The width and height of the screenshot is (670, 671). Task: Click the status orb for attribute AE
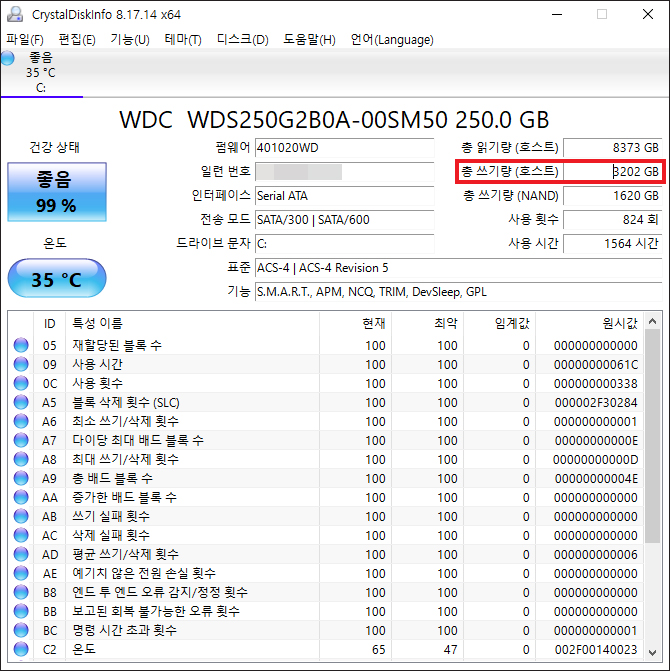click(21, 573)
